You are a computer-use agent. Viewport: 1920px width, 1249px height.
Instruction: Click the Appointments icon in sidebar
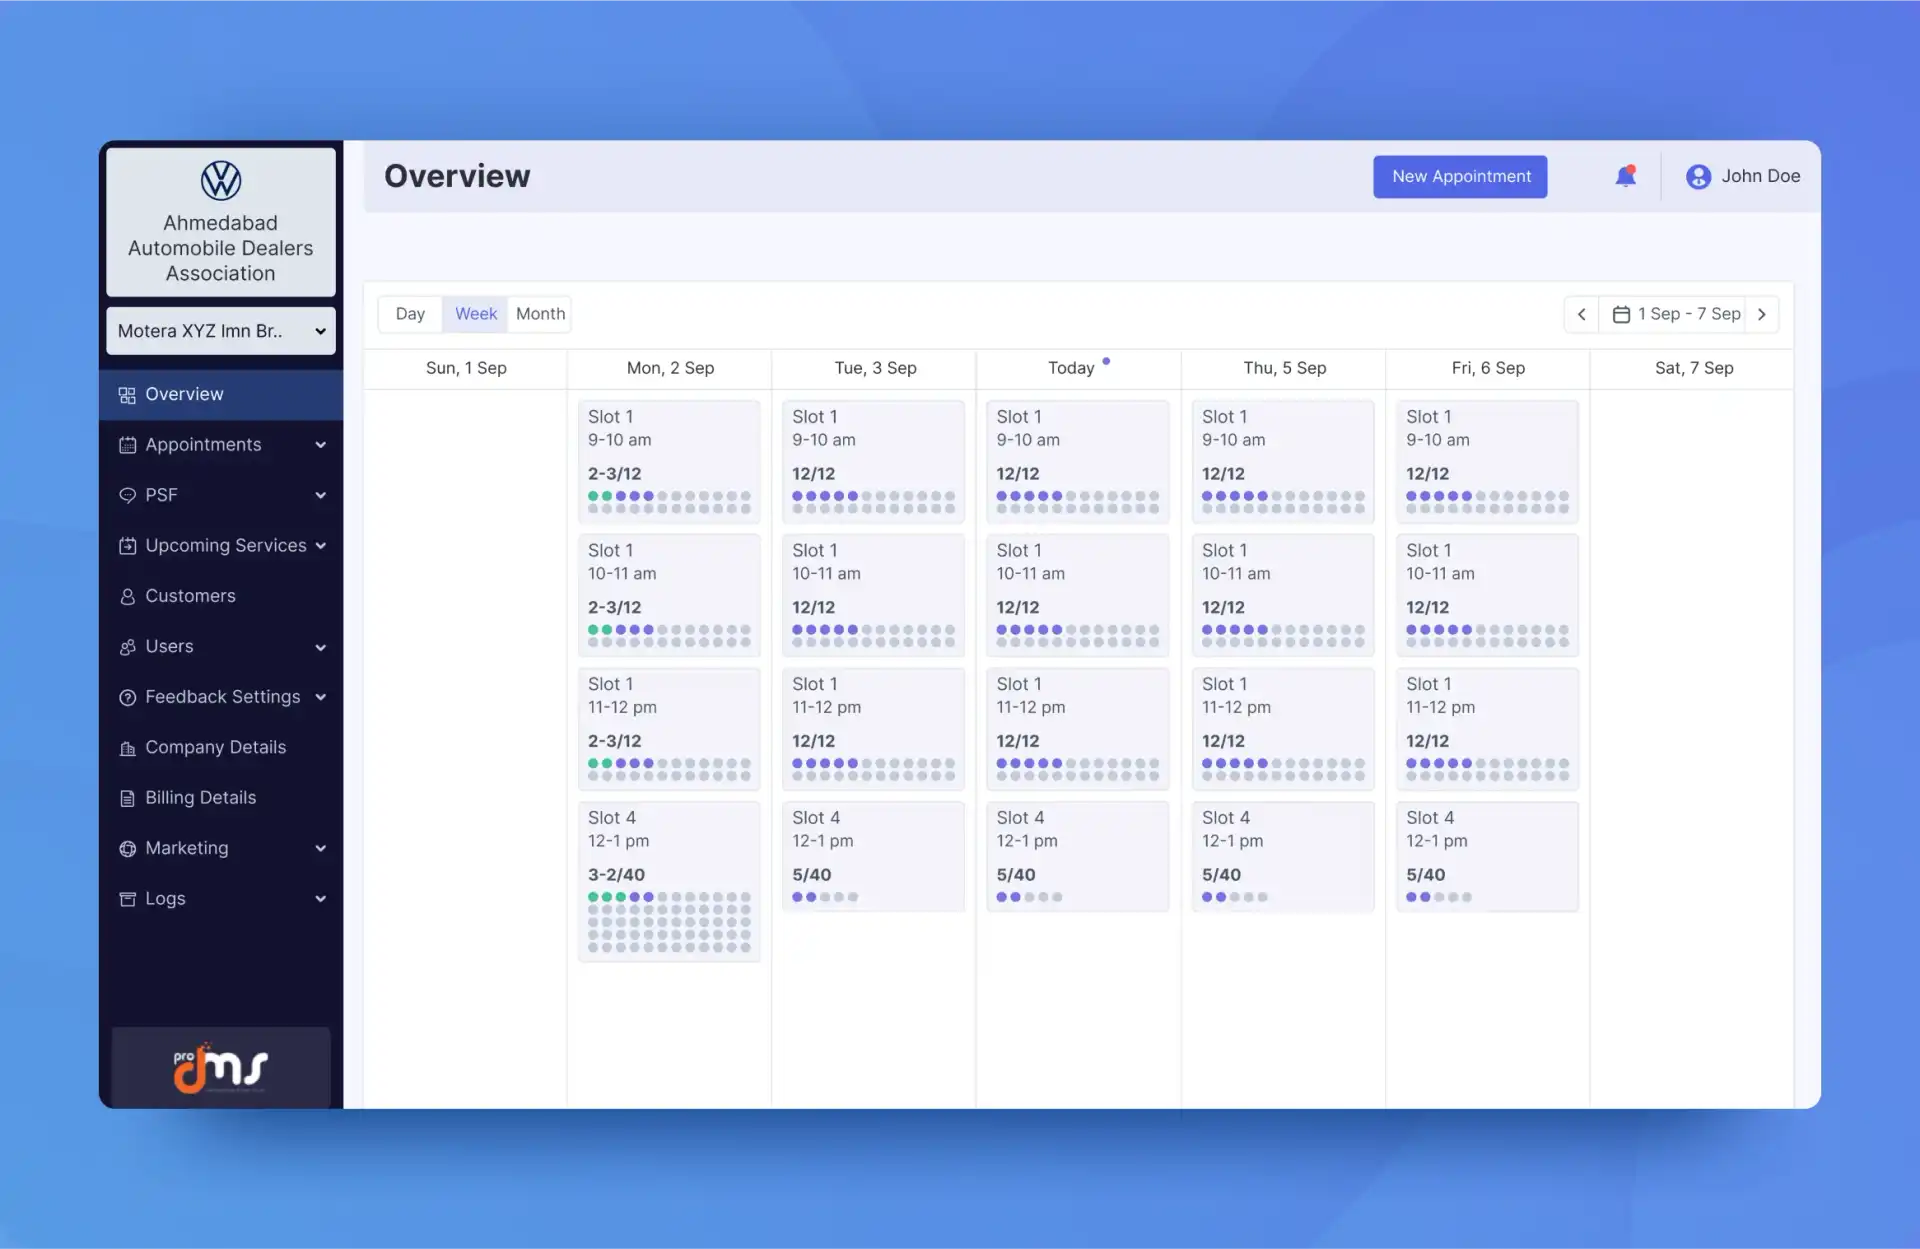coord(125,445)
